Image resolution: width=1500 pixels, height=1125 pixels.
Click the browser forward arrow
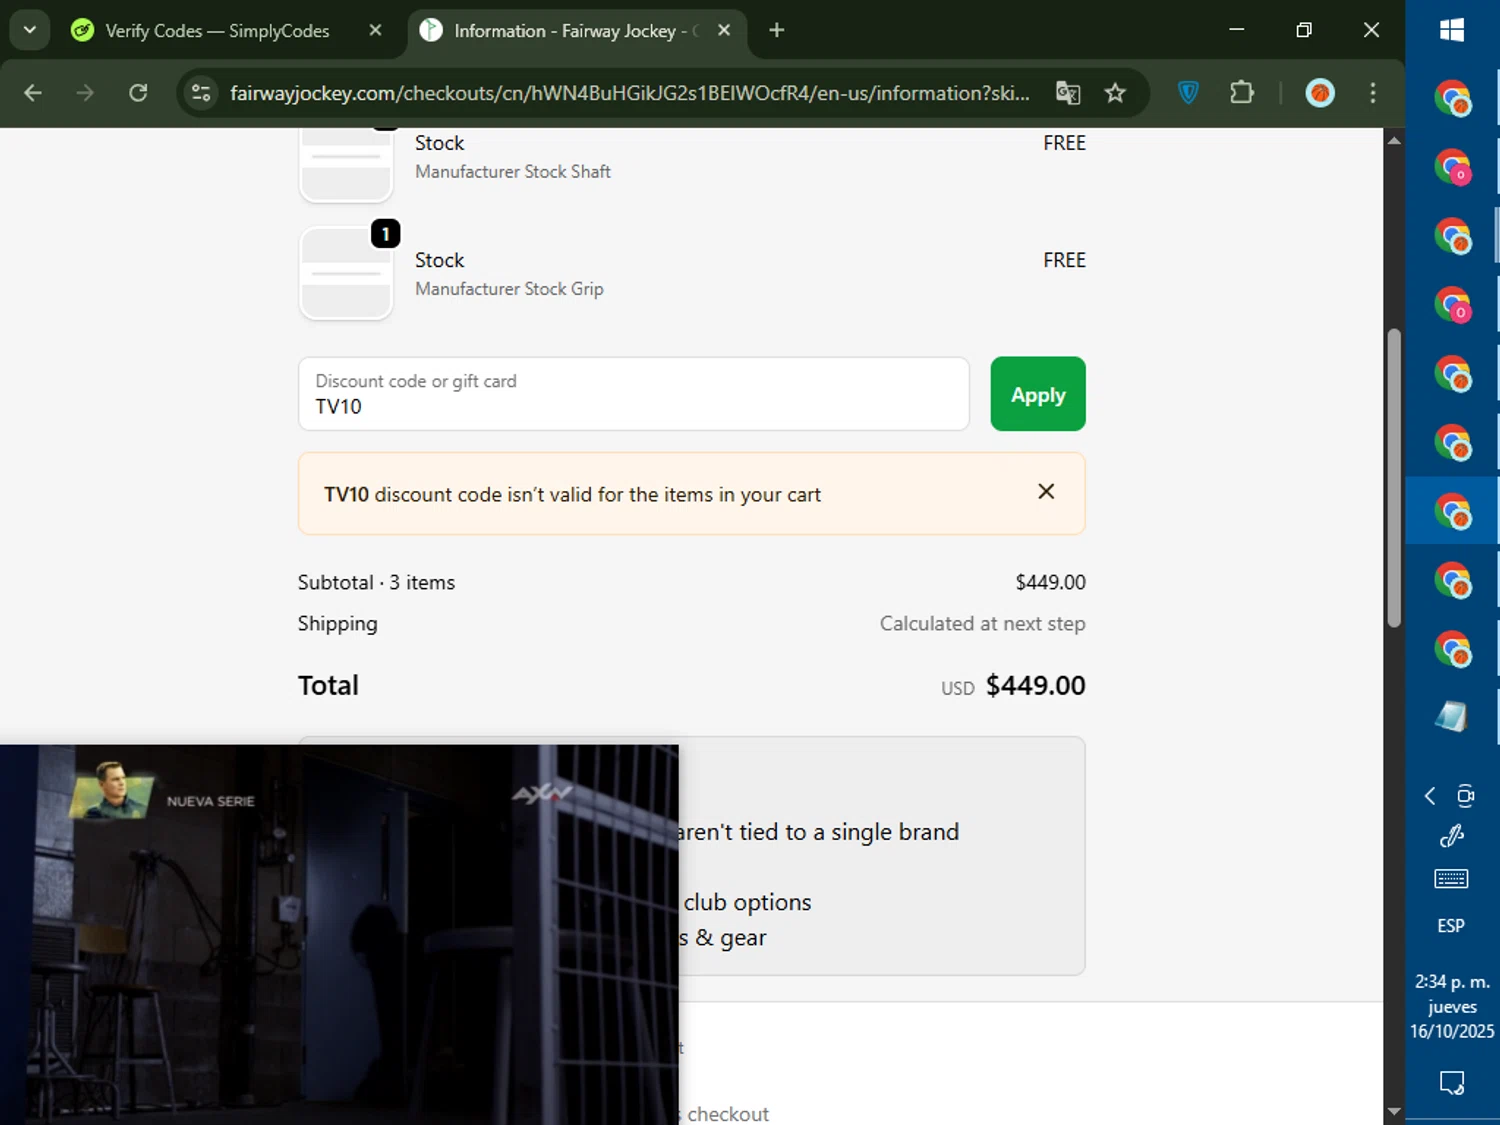[x=85, y=93]
